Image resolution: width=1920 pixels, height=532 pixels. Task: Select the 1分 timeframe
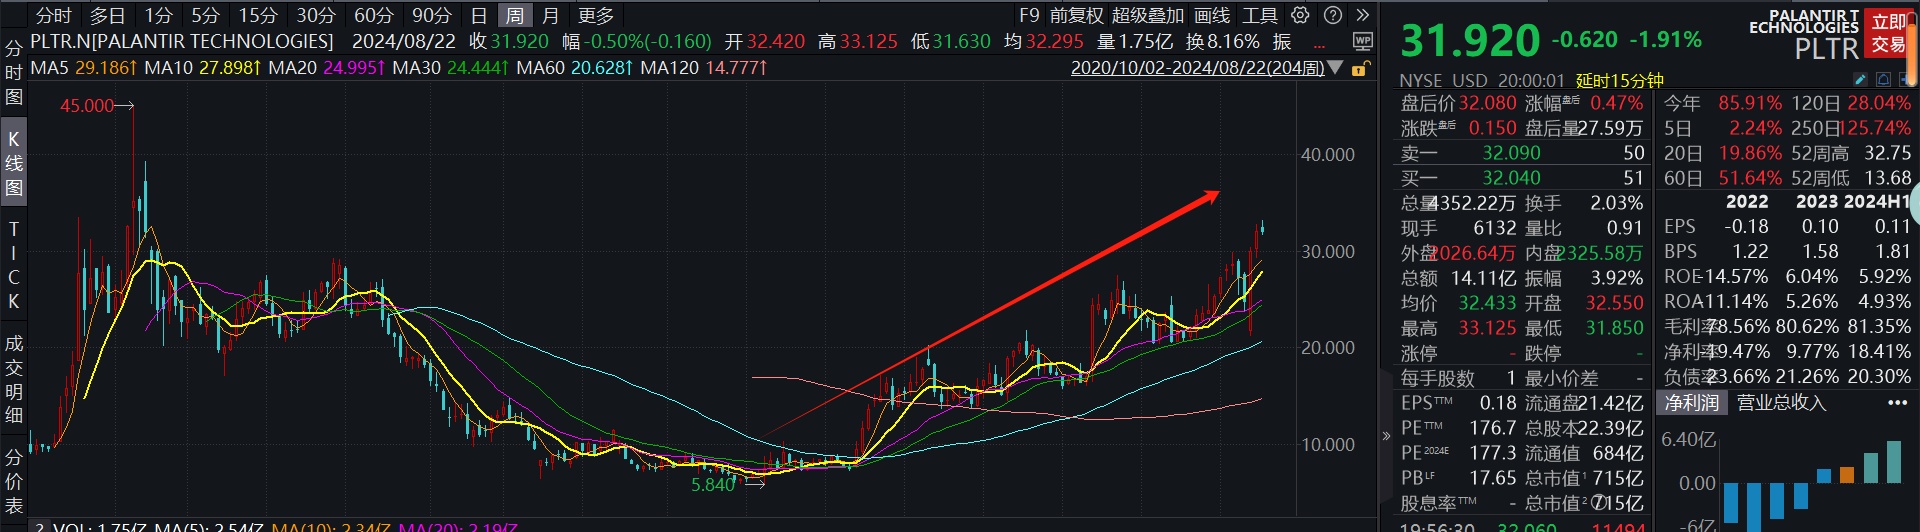tap(158, 15)
